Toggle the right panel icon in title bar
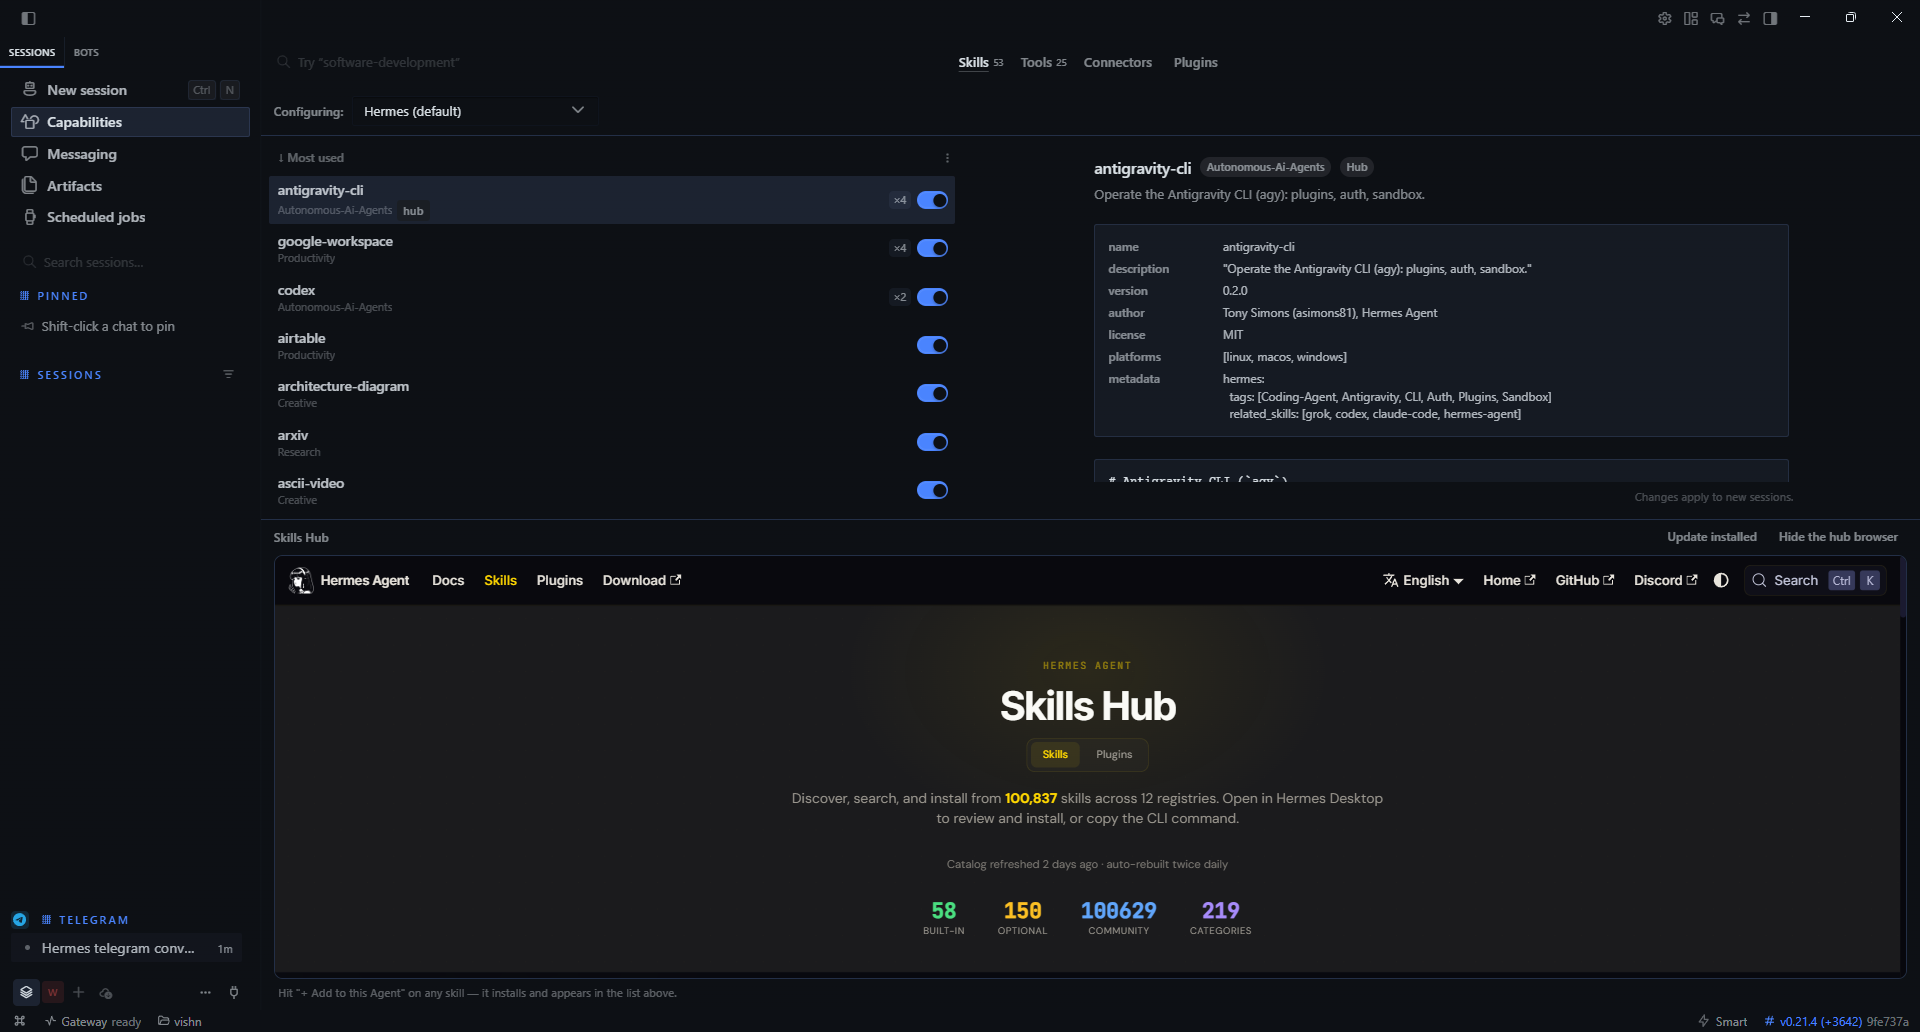1920x1032 pixels. (x=1770, y=18)
